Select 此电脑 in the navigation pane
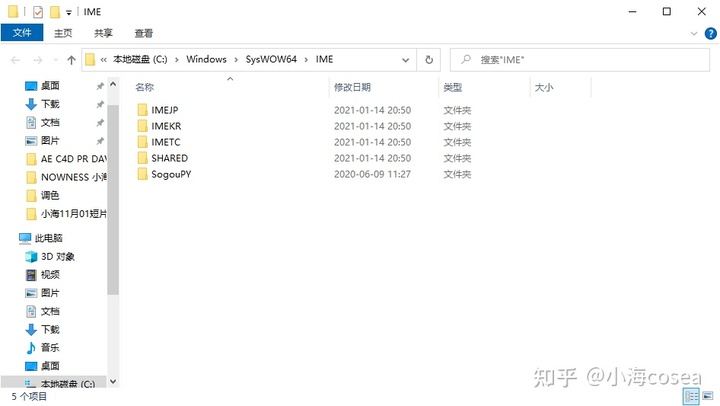Image resolution: width=720 pixels, height=406 pixels. coord(40,238)
